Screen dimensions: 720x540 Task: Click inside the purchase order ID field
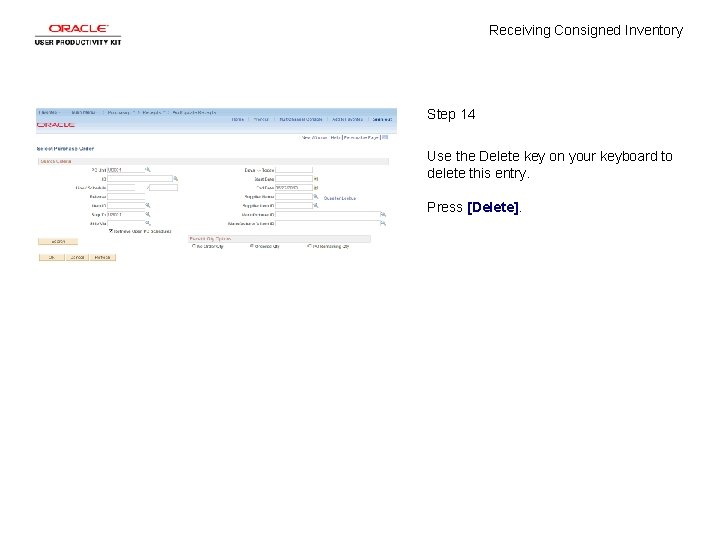click(x=140, y=179)
